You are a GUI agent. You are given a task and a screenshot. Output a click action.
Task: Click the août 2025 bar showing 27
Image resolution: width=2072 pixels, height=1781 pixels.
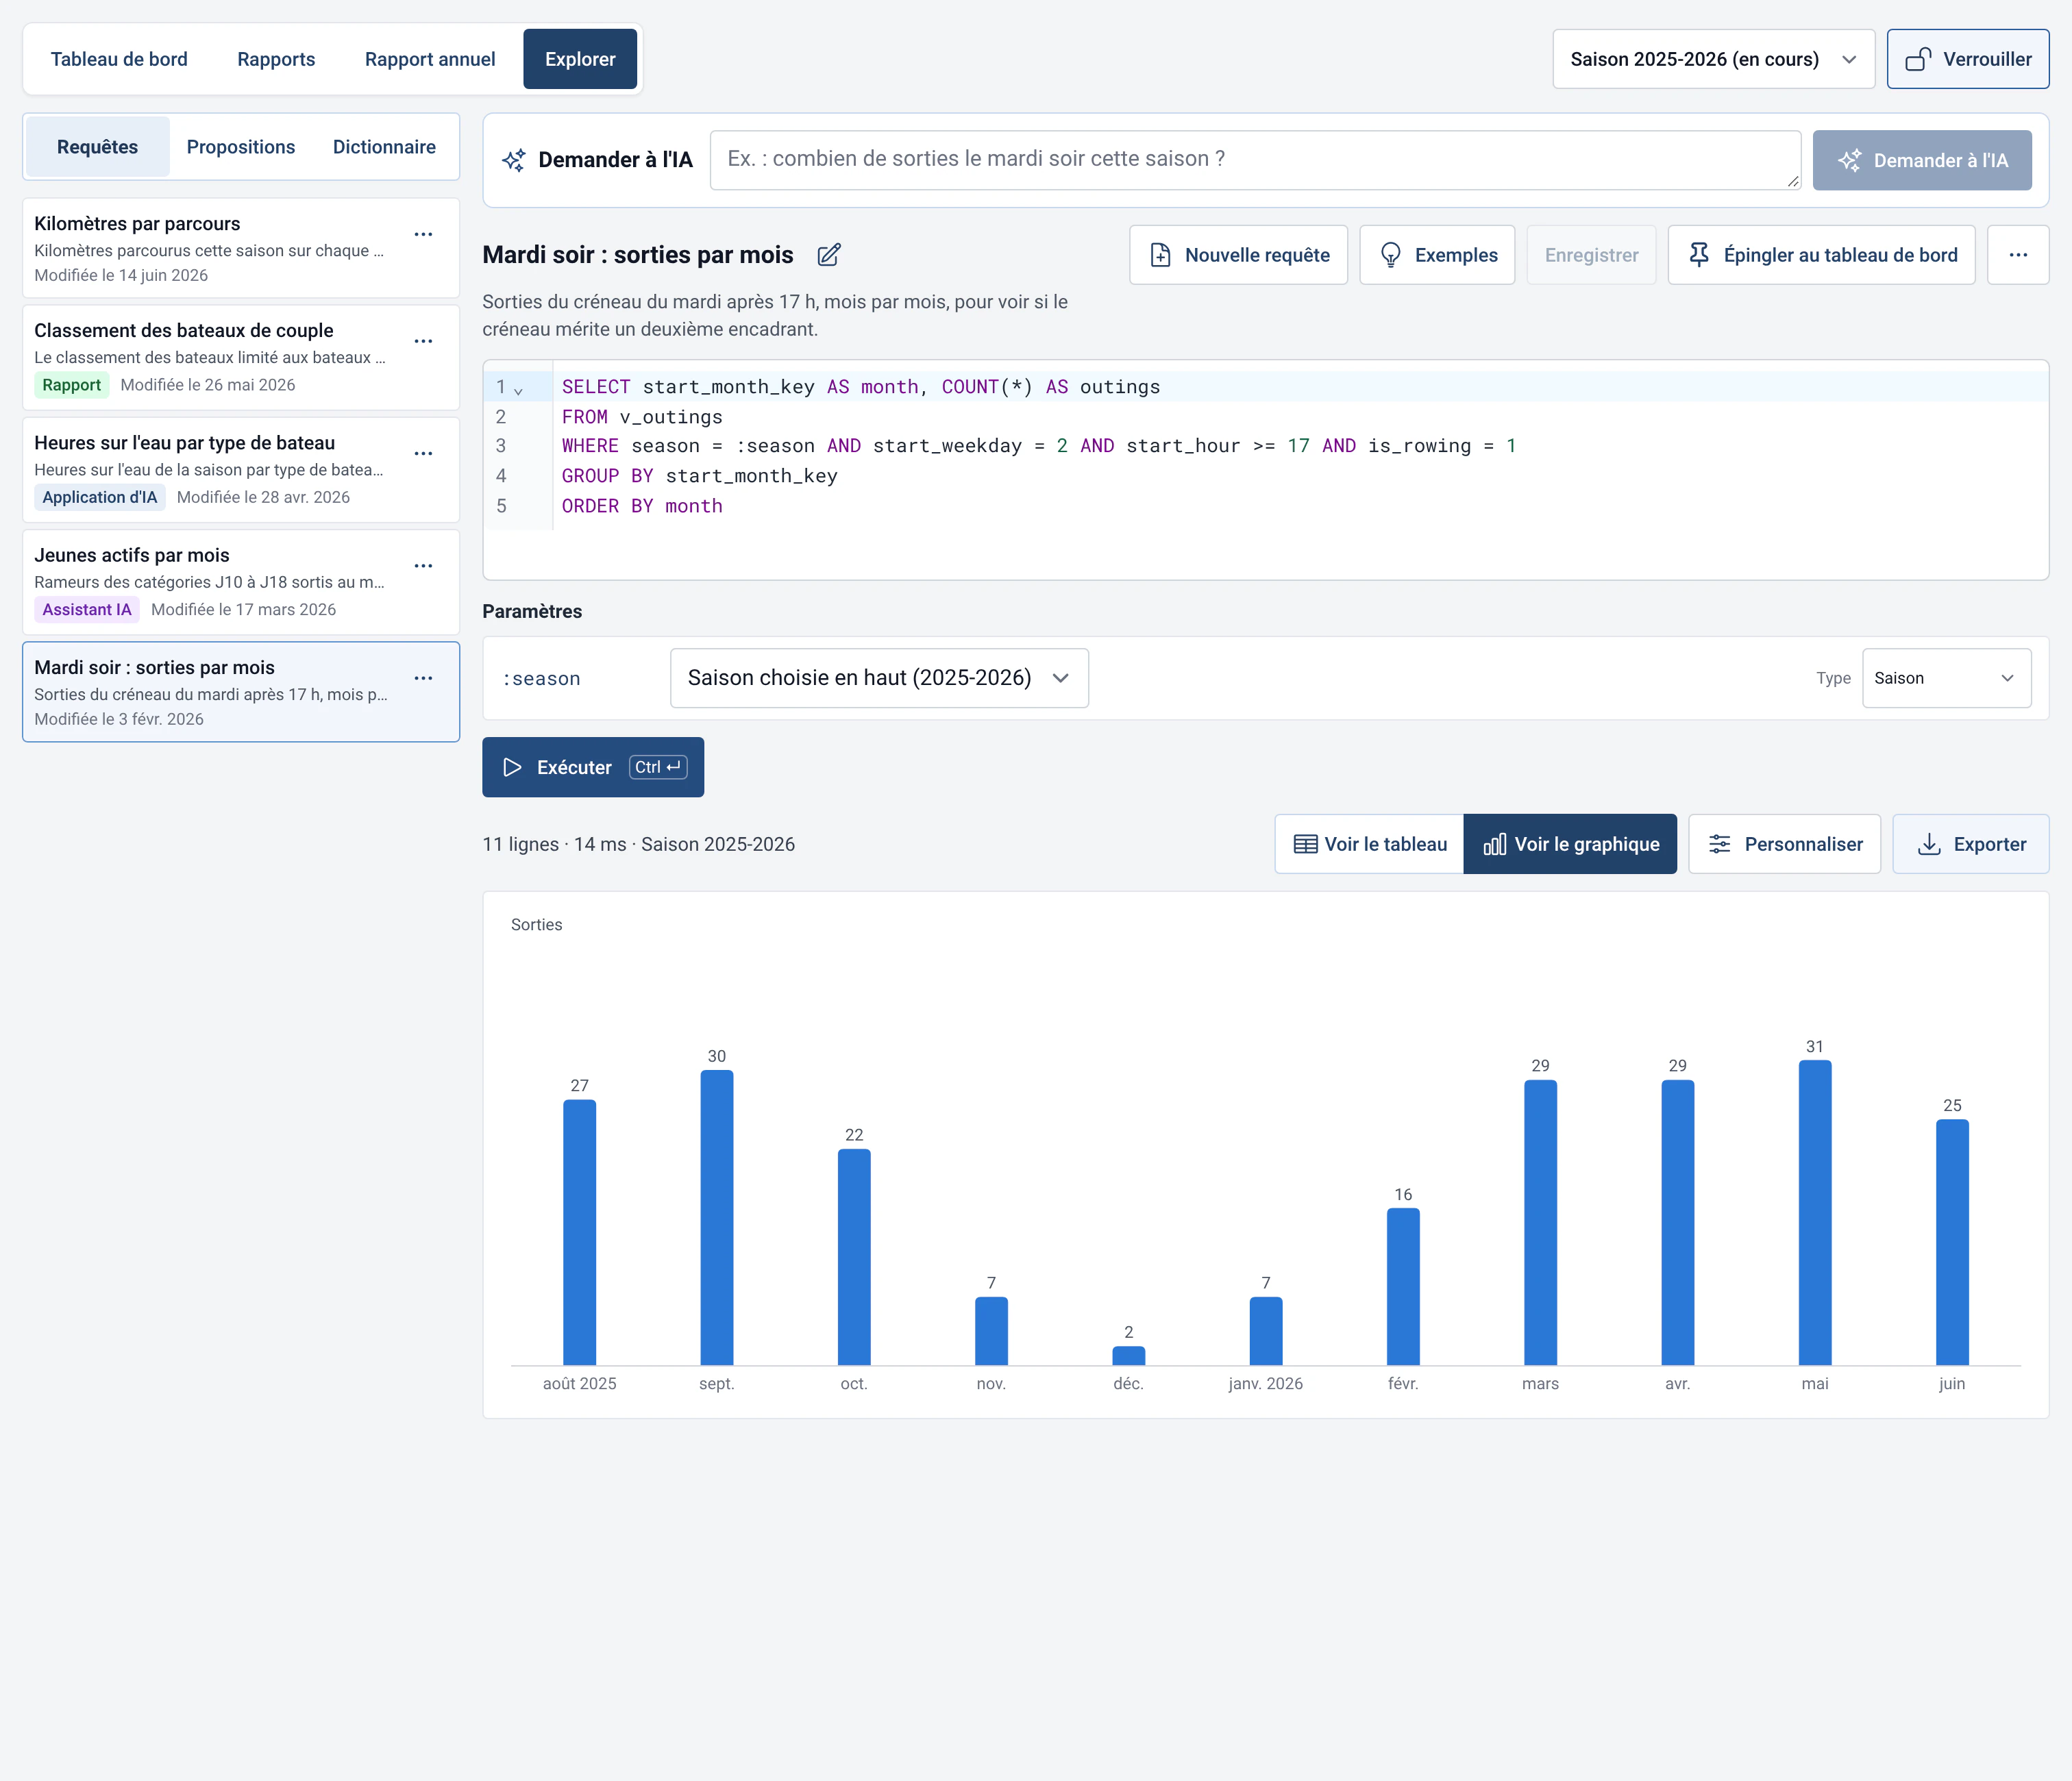point(579,1232)
